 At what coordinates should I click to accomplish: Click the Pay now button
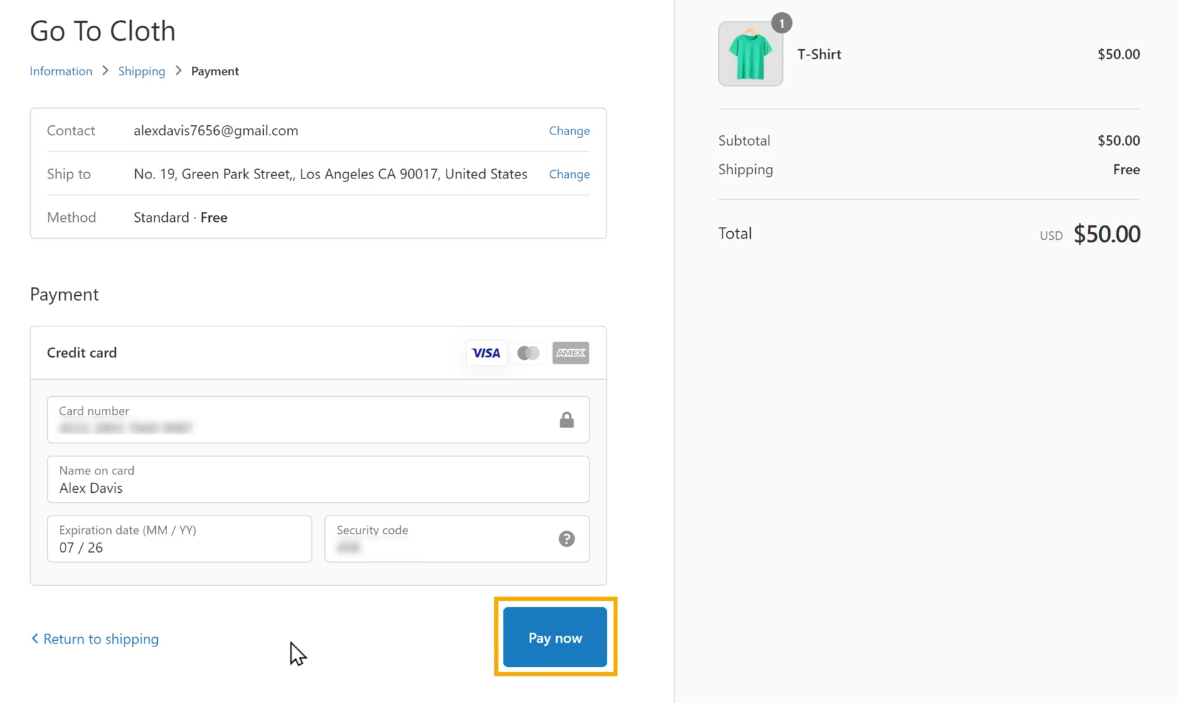[555, 637]
